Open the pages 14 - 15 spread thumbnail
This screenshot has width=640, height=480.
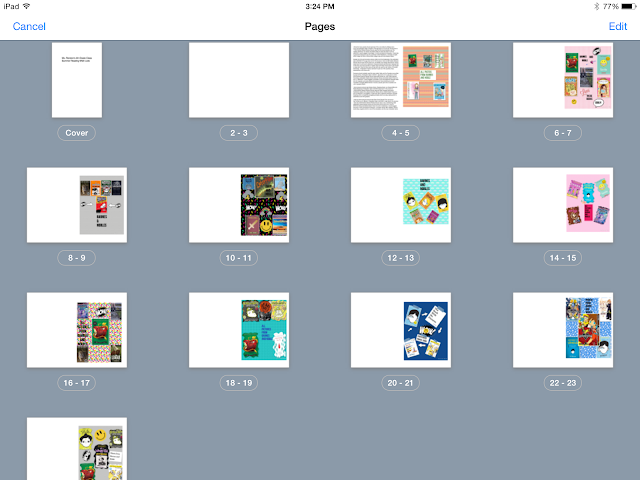tap(563, 205)
